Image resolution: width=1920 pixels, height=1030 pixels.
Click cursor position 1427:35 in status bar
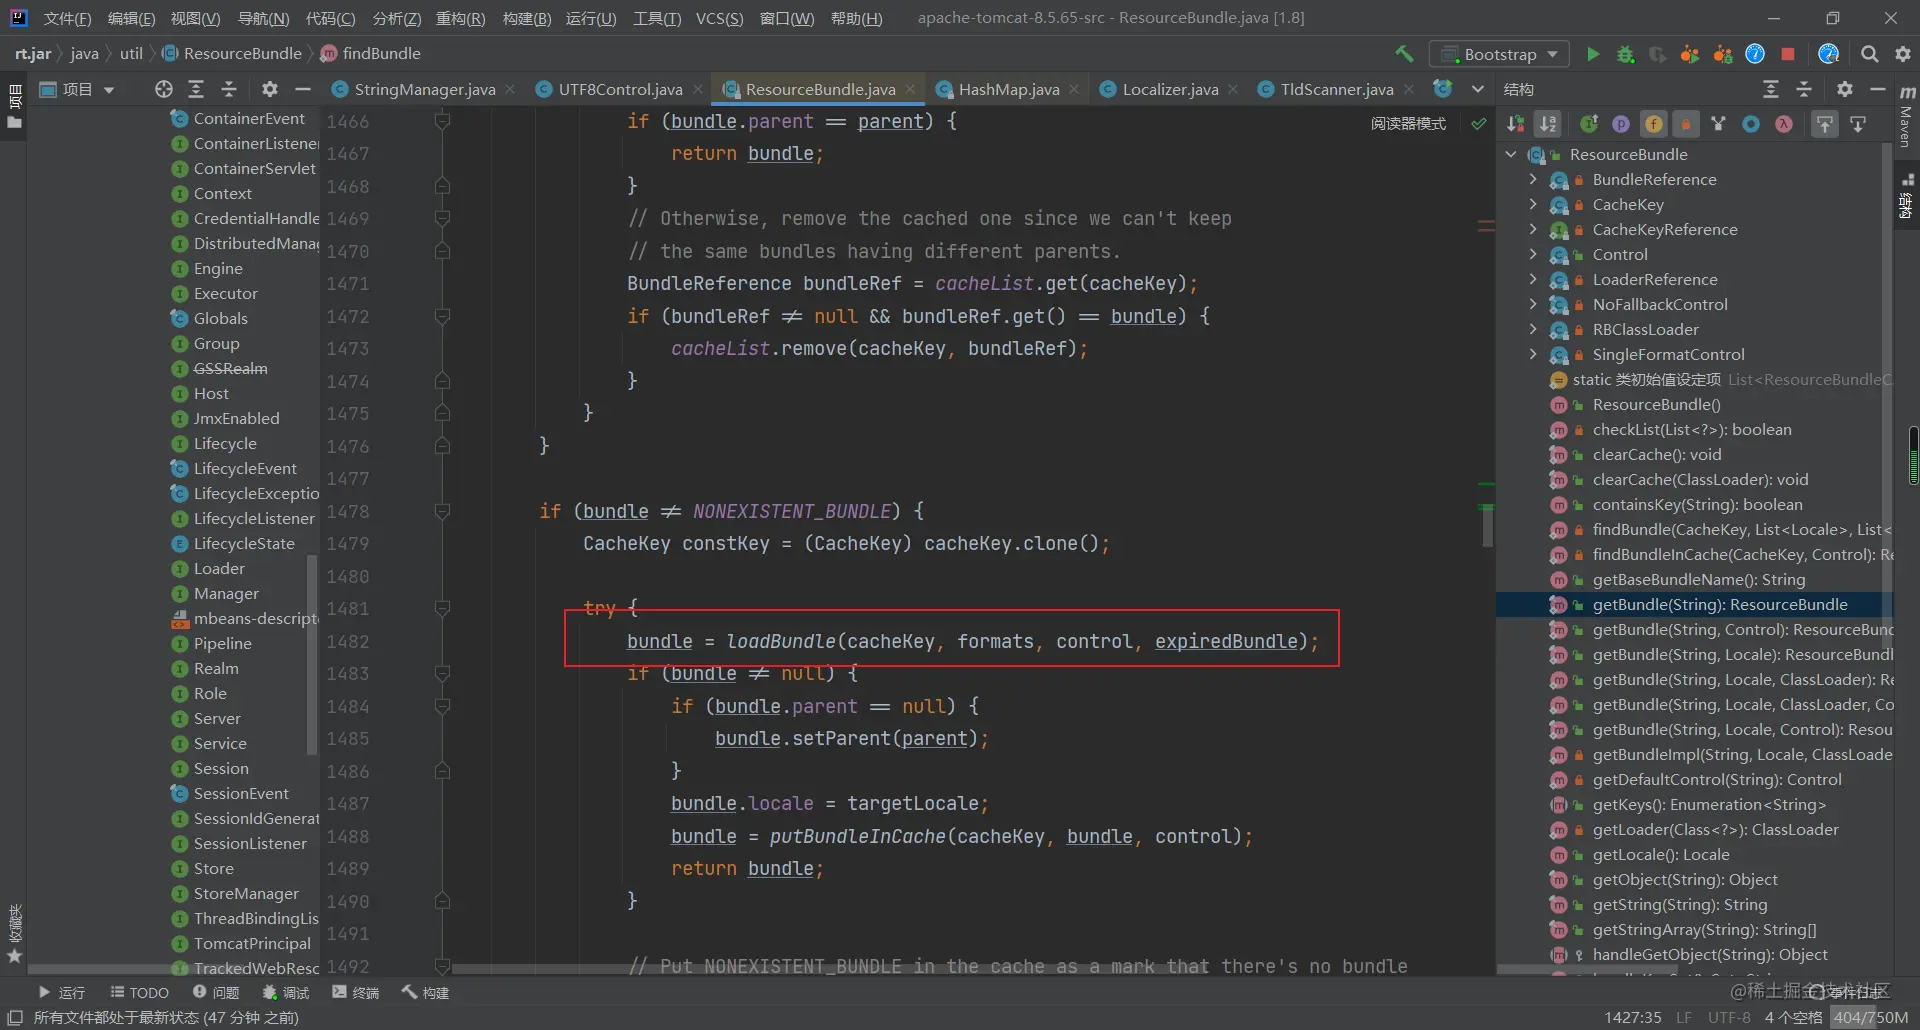(x=1632, y=1017)
